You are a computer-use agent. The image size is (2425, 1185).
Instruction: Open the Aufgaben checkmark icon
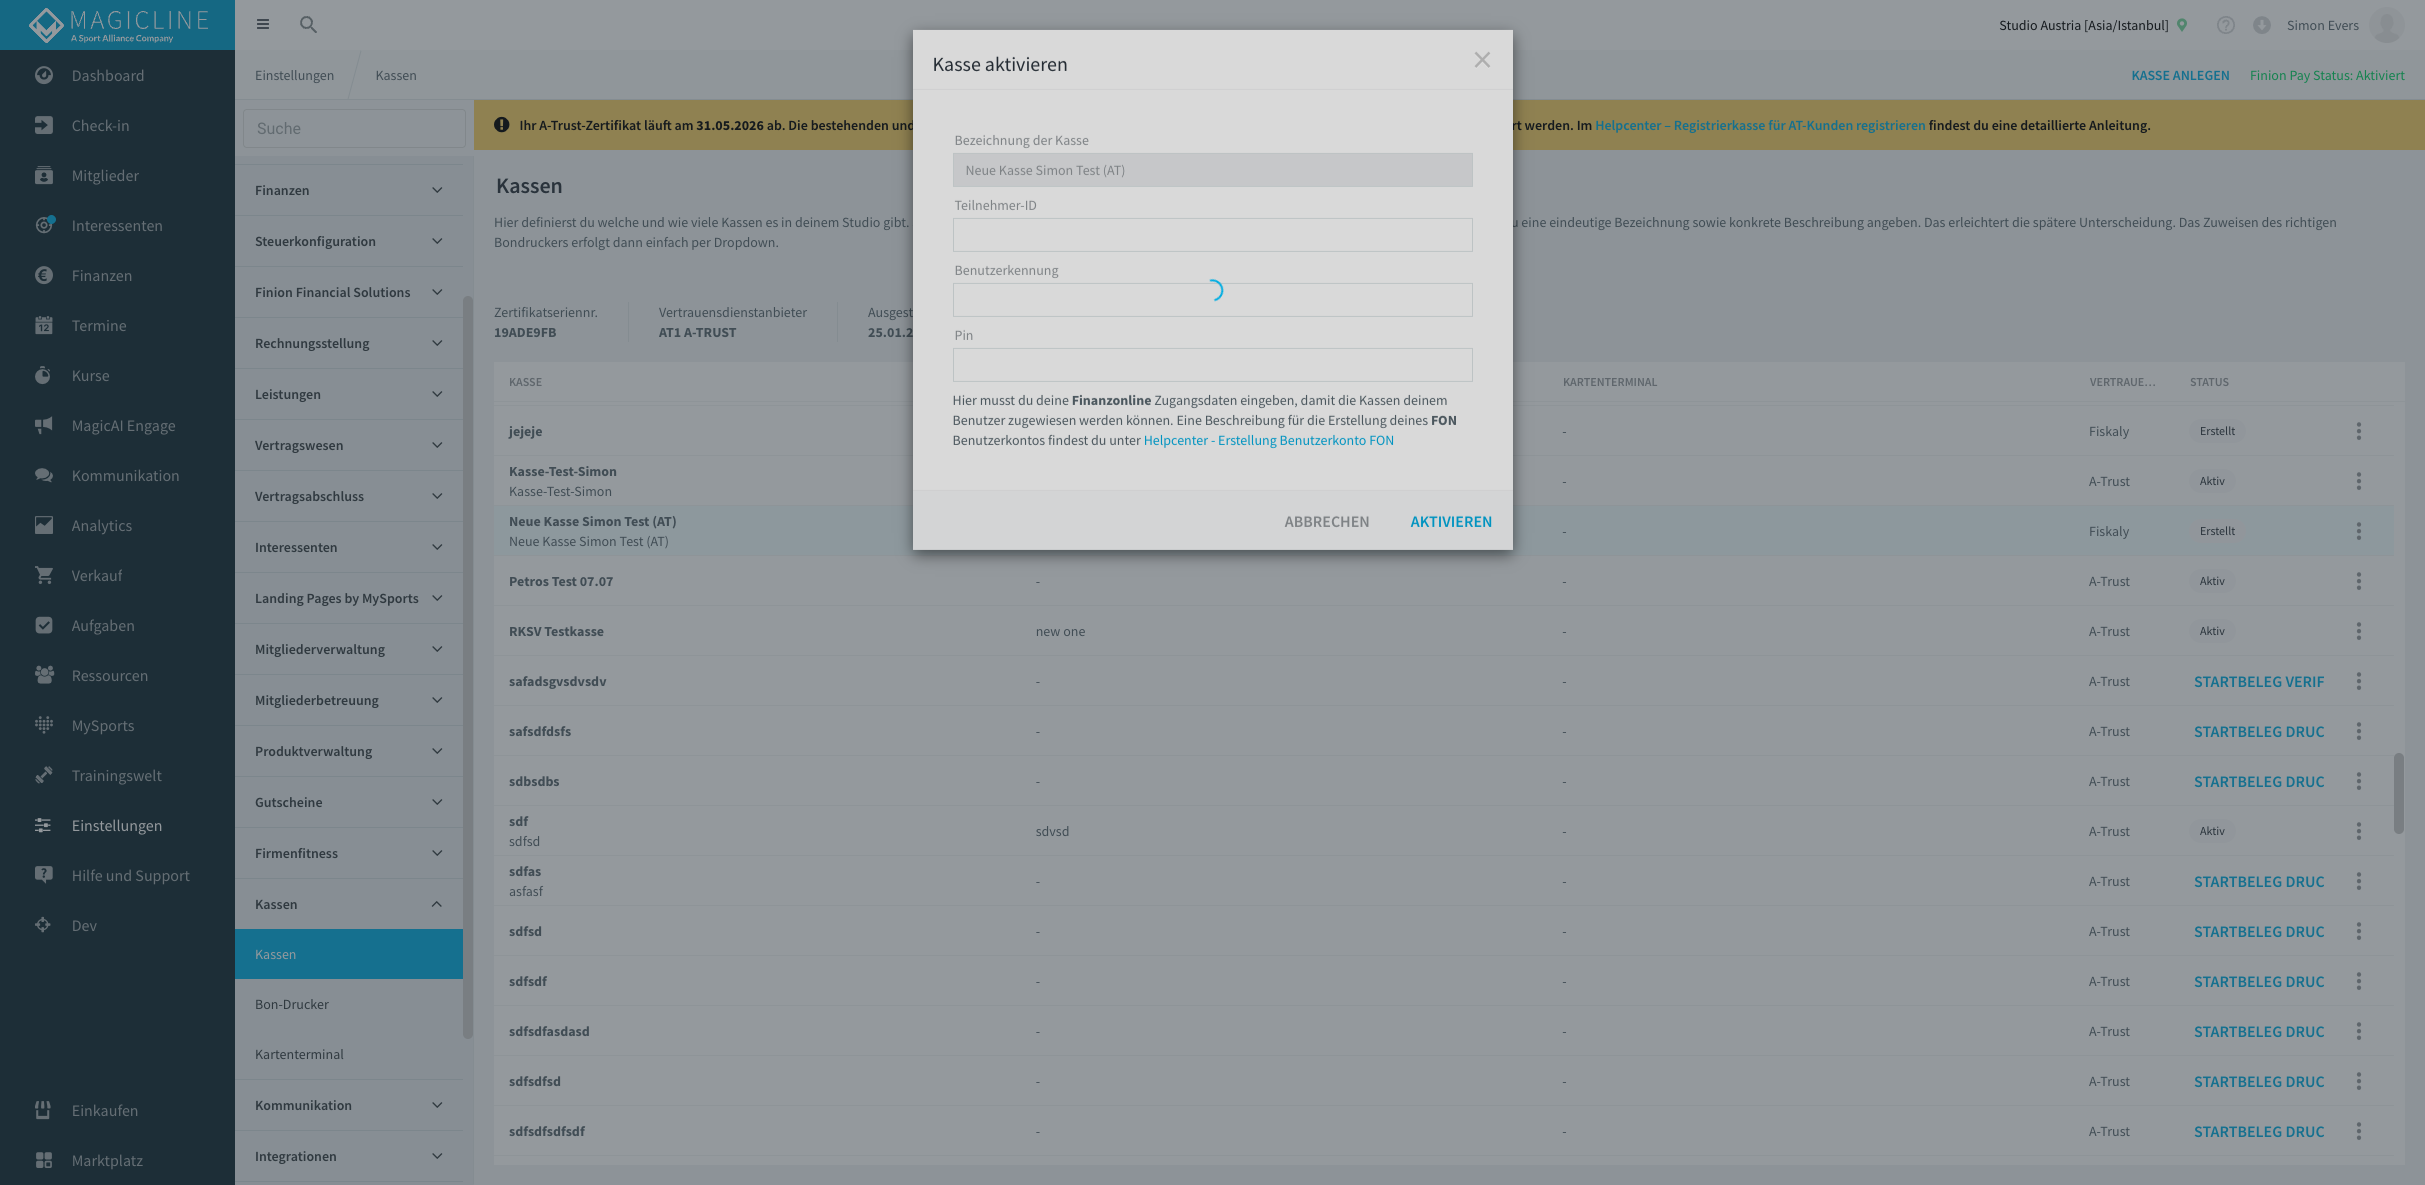43,625
